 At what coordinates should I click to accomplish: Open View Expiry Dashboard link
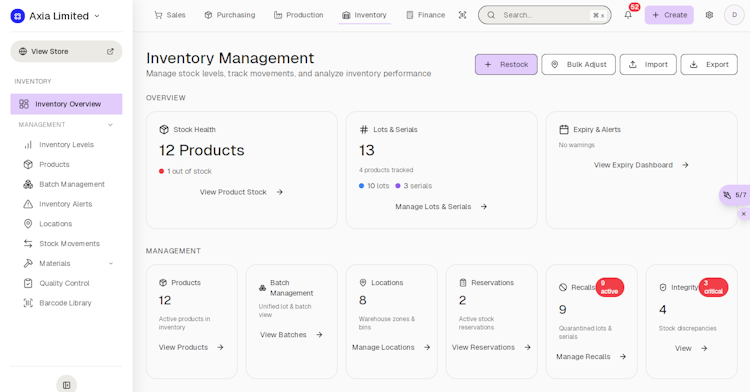tap(641, 165)
